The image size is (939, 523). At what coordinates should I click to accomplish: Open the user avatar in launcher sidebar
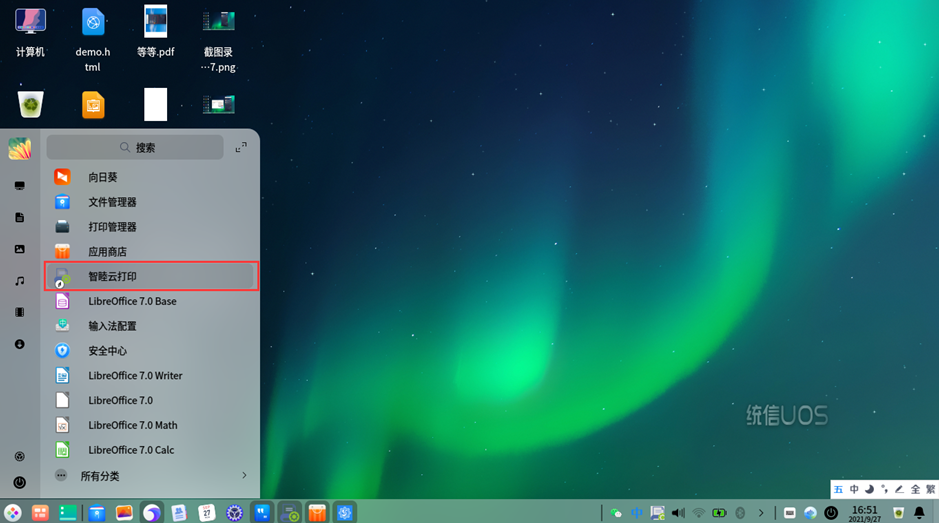pos(20,149)
